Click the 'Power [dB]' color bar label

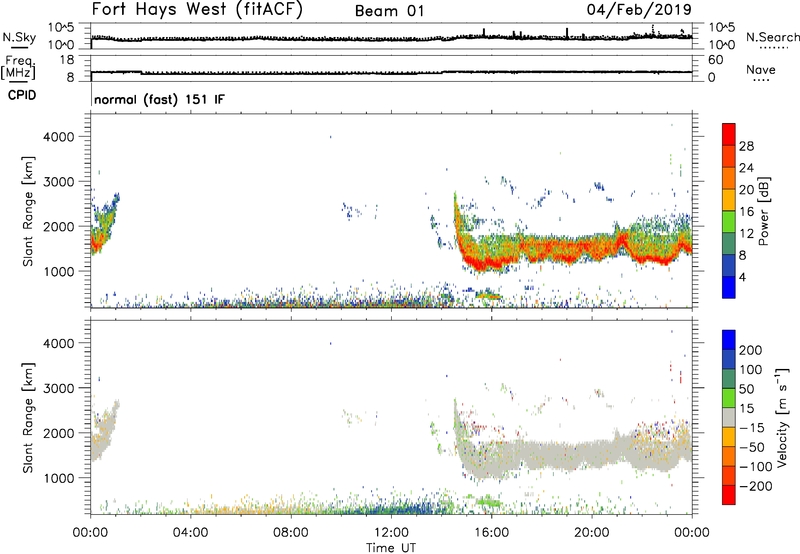pos(764,211)
